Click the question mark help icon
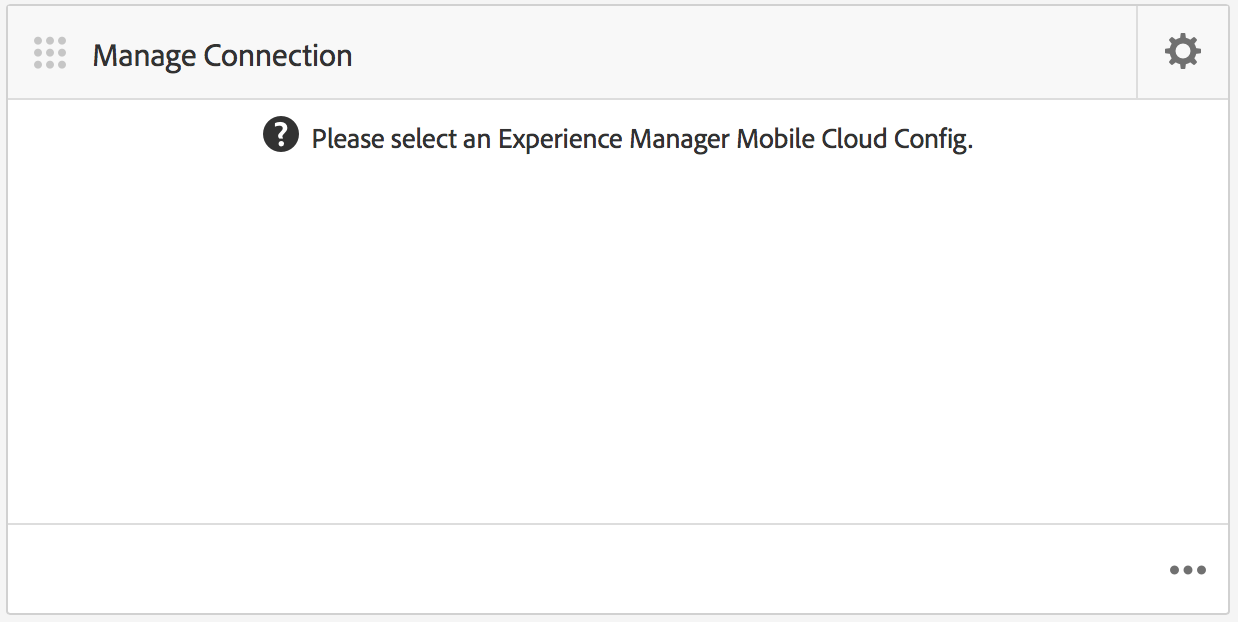1238x622 pixels. pos(281,135)
